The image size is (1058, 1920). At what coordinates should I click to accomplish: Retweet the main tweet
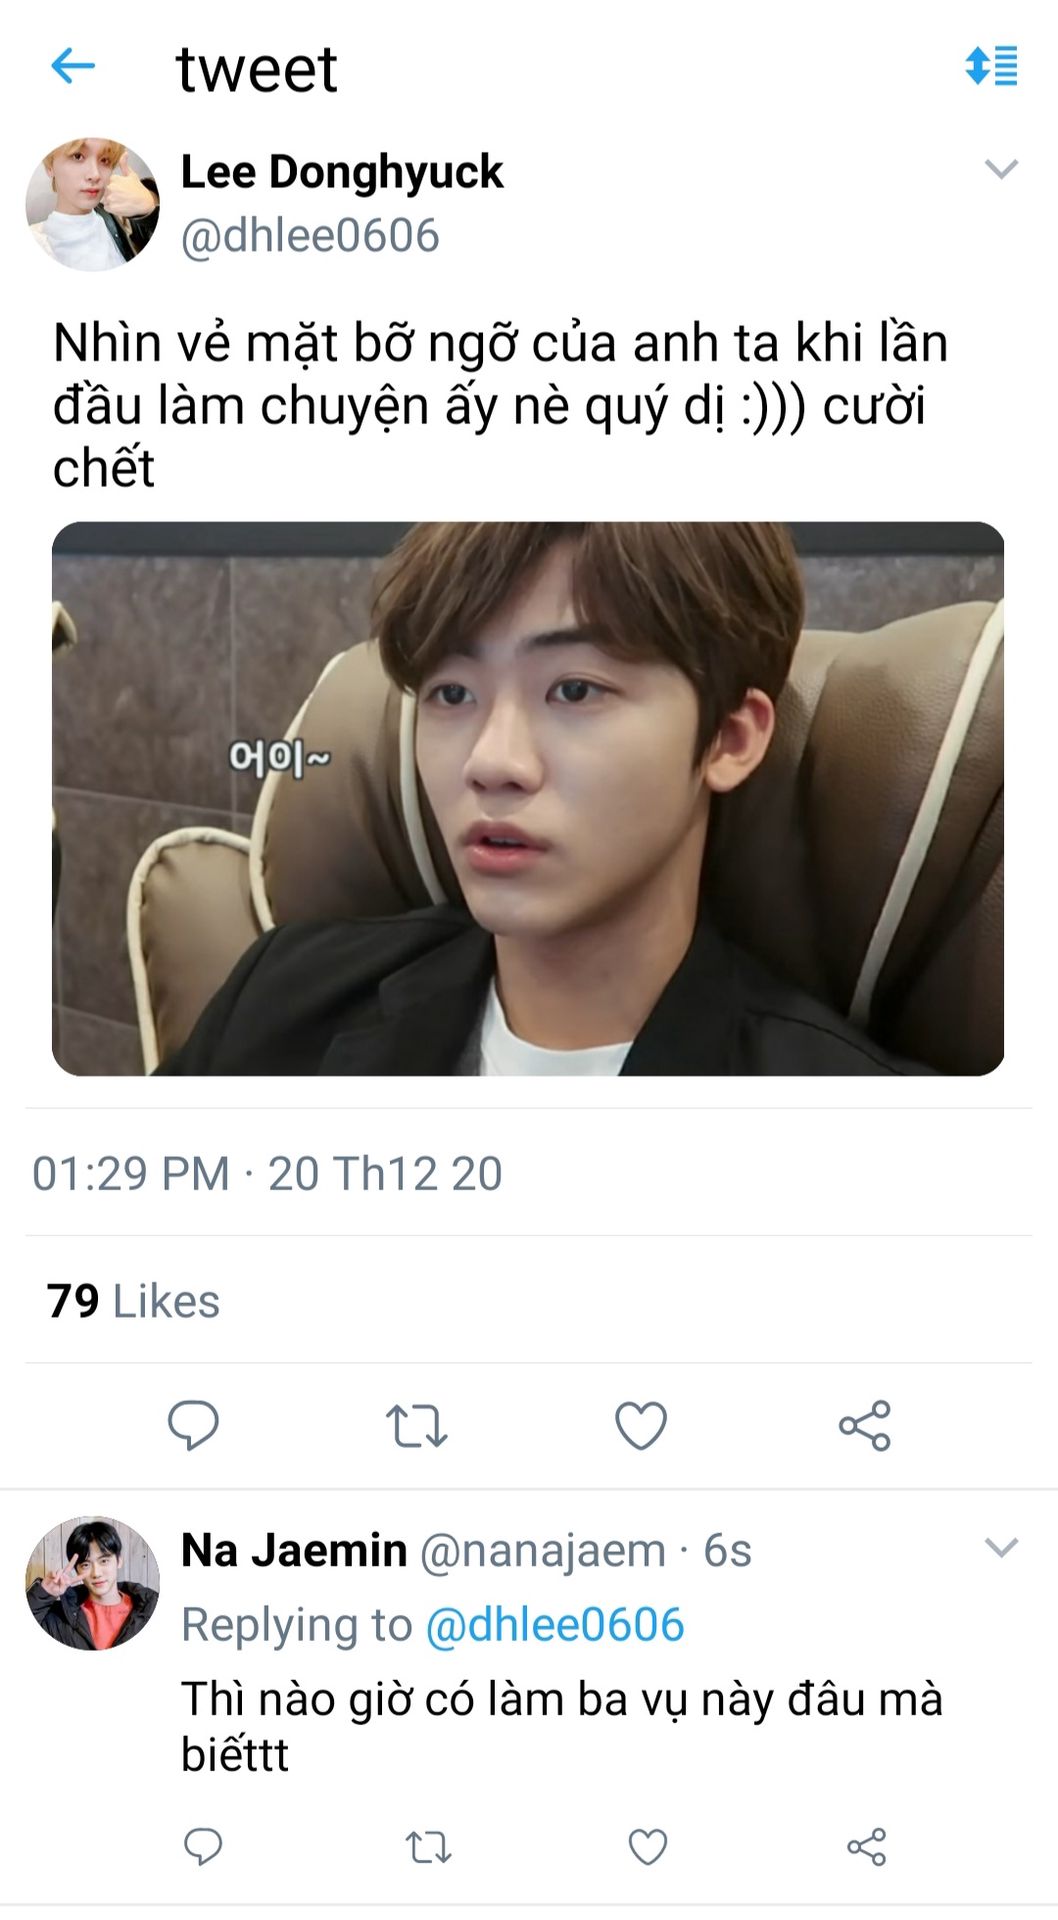click(416, 1426)
